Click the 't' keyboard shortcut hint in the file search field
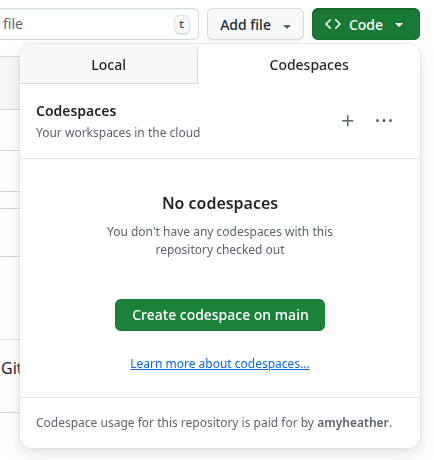The image size is (434, 460). 182,25
